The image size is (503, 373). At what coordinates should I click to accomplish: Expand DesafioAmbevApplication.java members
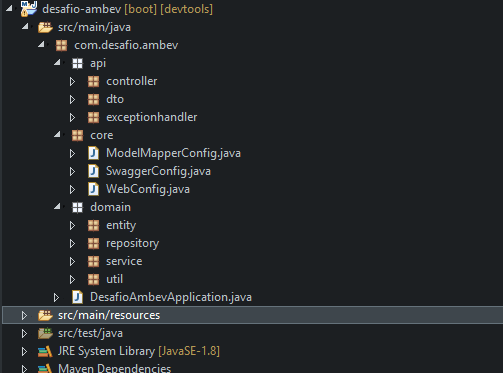56,297
